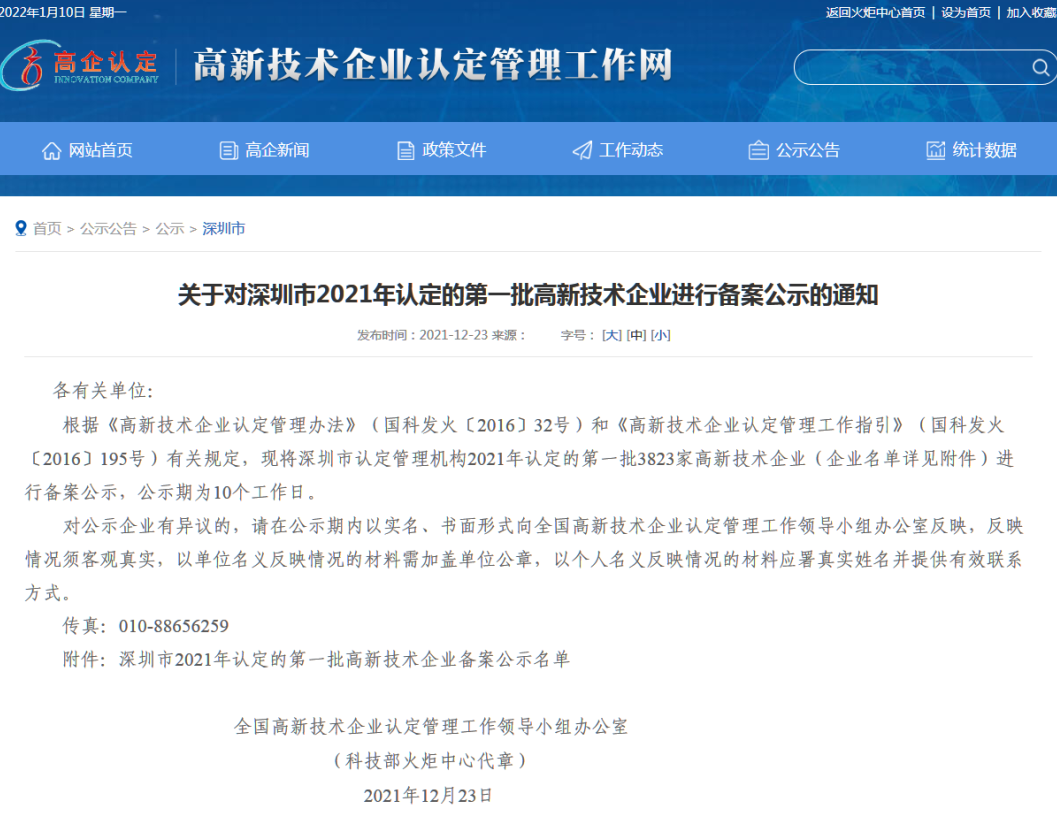
Task: Click the search magnifier icon
Action: pyautogui.click(x=1041, y=67)
